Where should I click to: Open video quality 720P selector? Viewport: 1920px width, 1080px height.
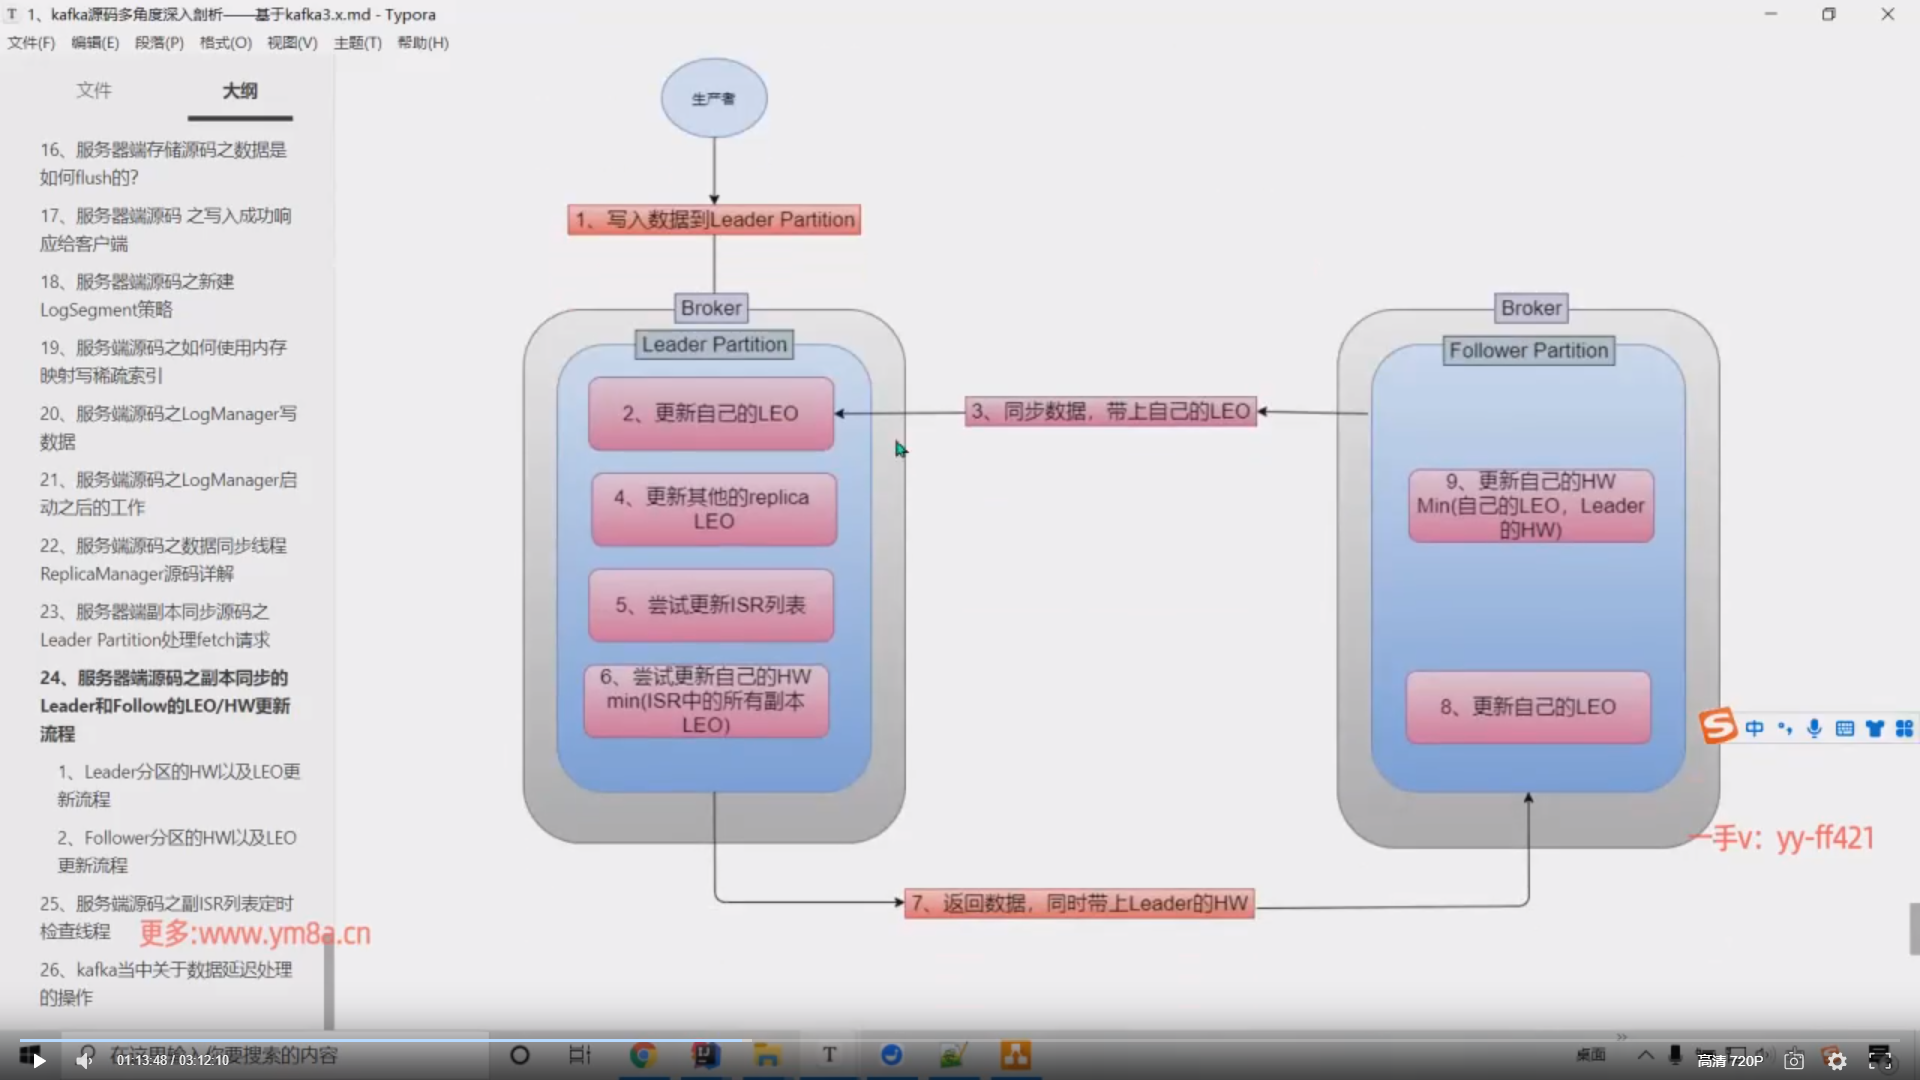click(1730, 1061)
